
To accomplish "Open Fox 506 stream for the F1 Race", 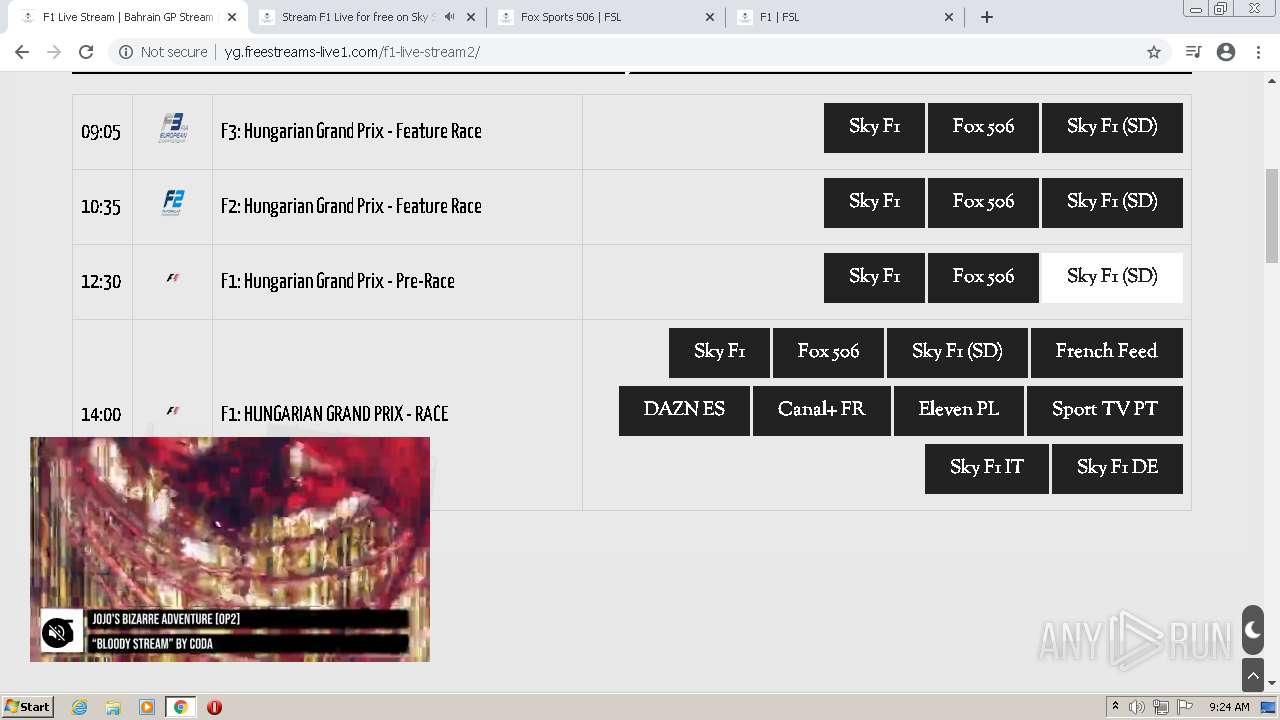I will (x=828, y=353).
